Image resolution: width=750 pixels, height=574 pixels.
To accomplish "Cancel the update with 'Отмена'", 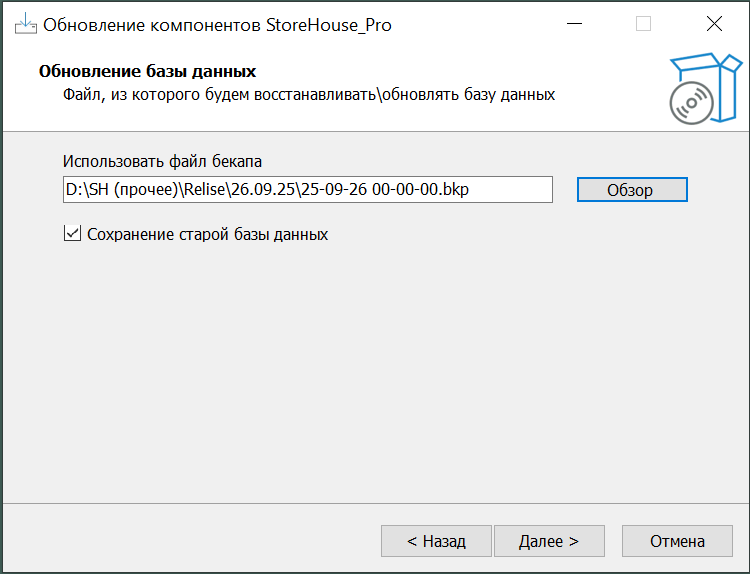I will point(677,541).
